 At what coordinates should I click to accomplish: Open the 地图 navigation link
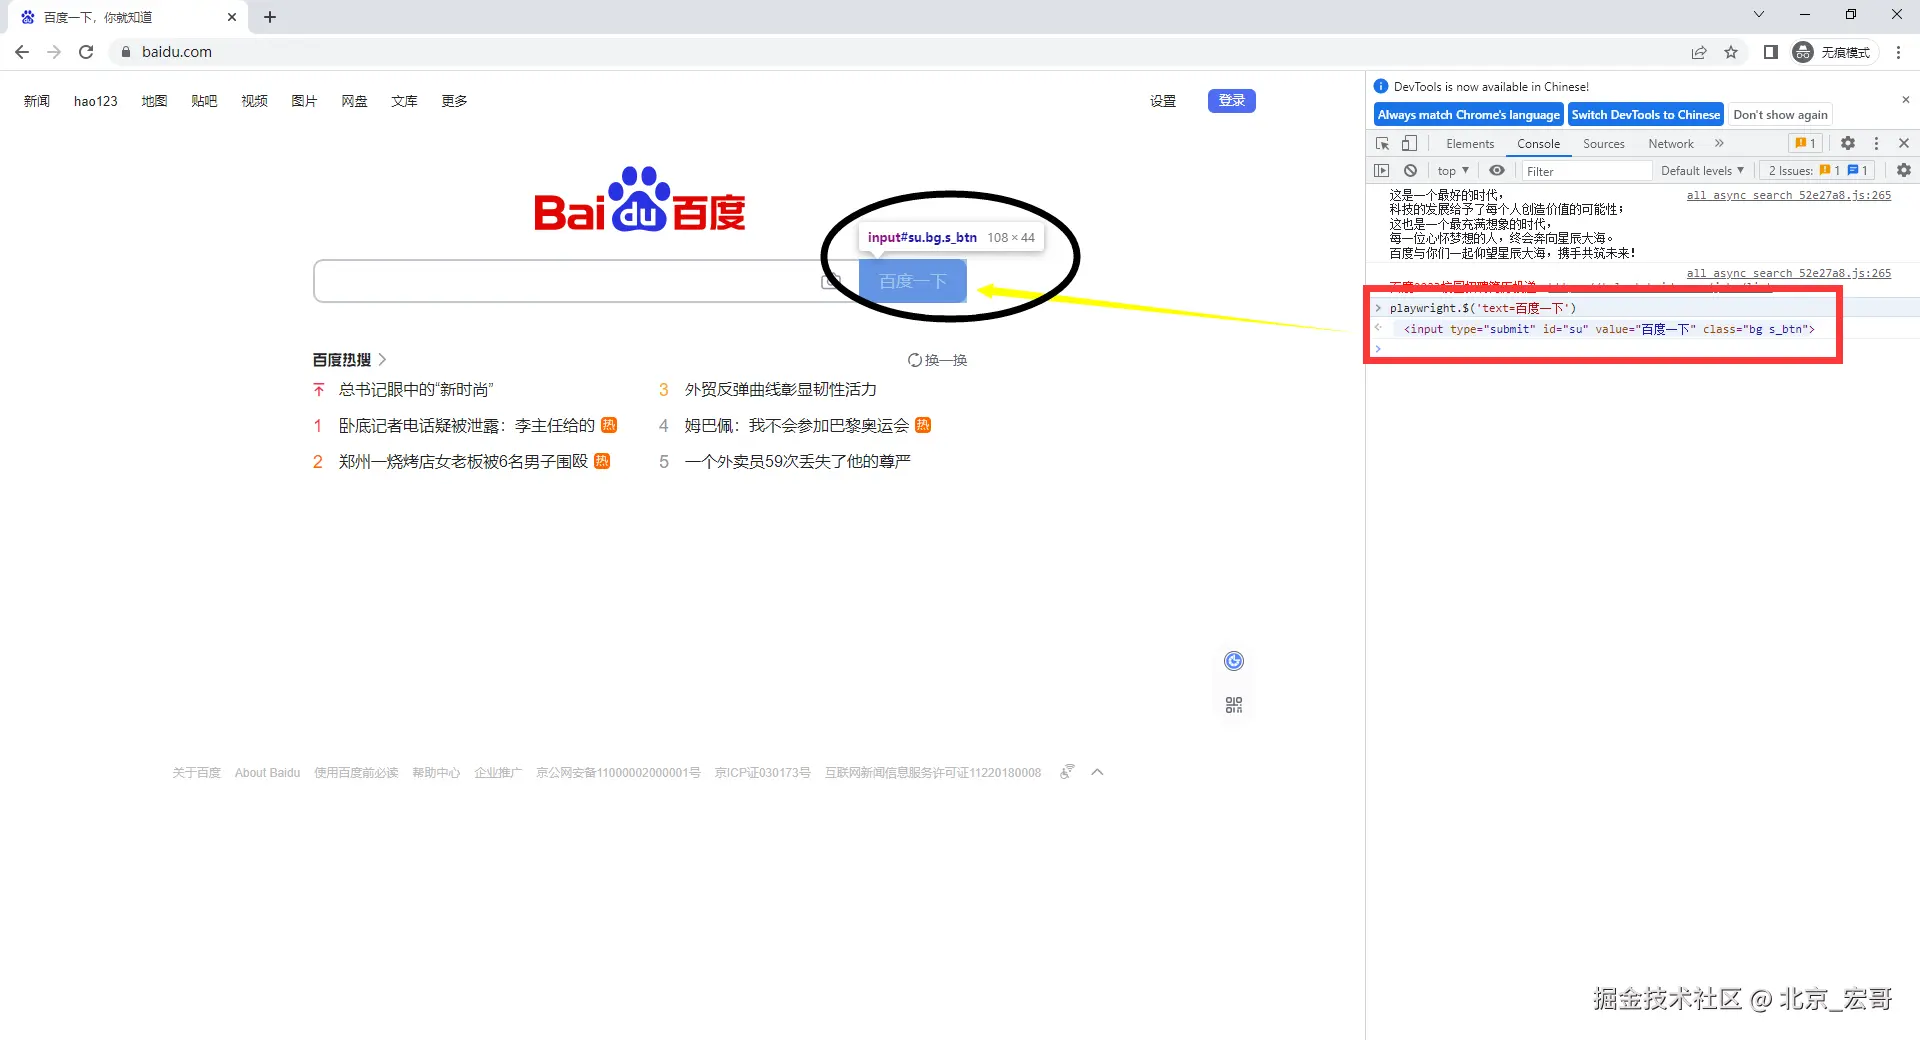point(154,101)
